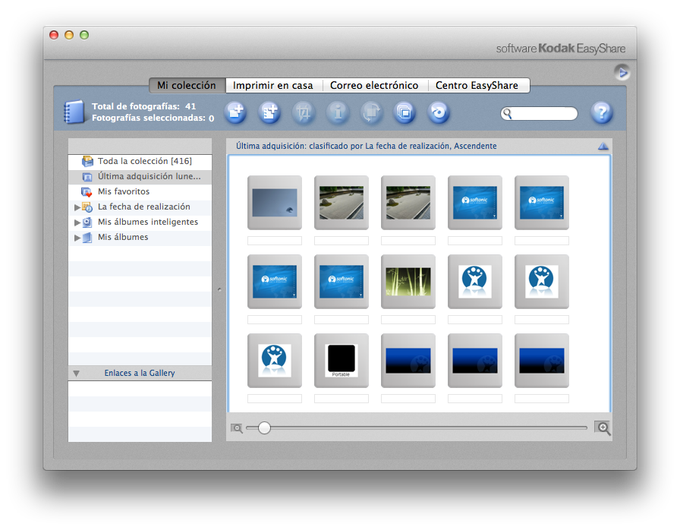
Task: Click the Mis favoritos heart icon
Action: pos(87,192)
